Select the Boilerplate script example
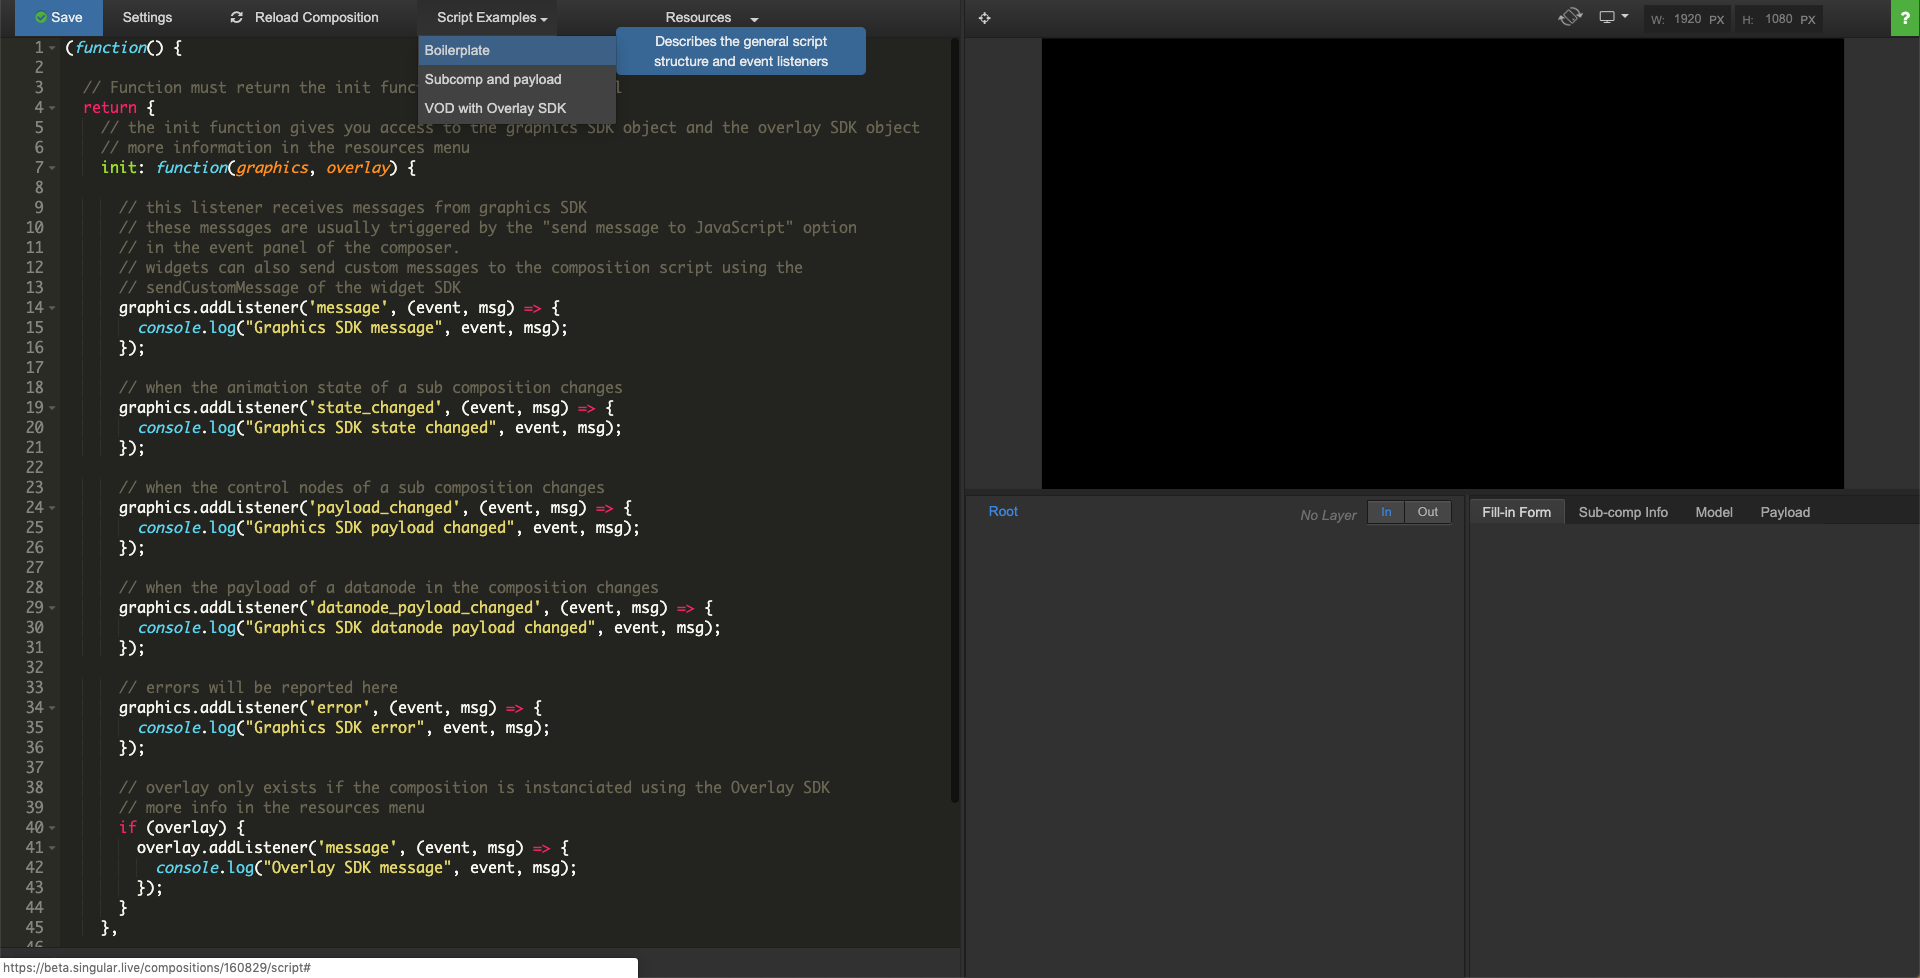1920x978 pixels. click(x=517, y=50)
